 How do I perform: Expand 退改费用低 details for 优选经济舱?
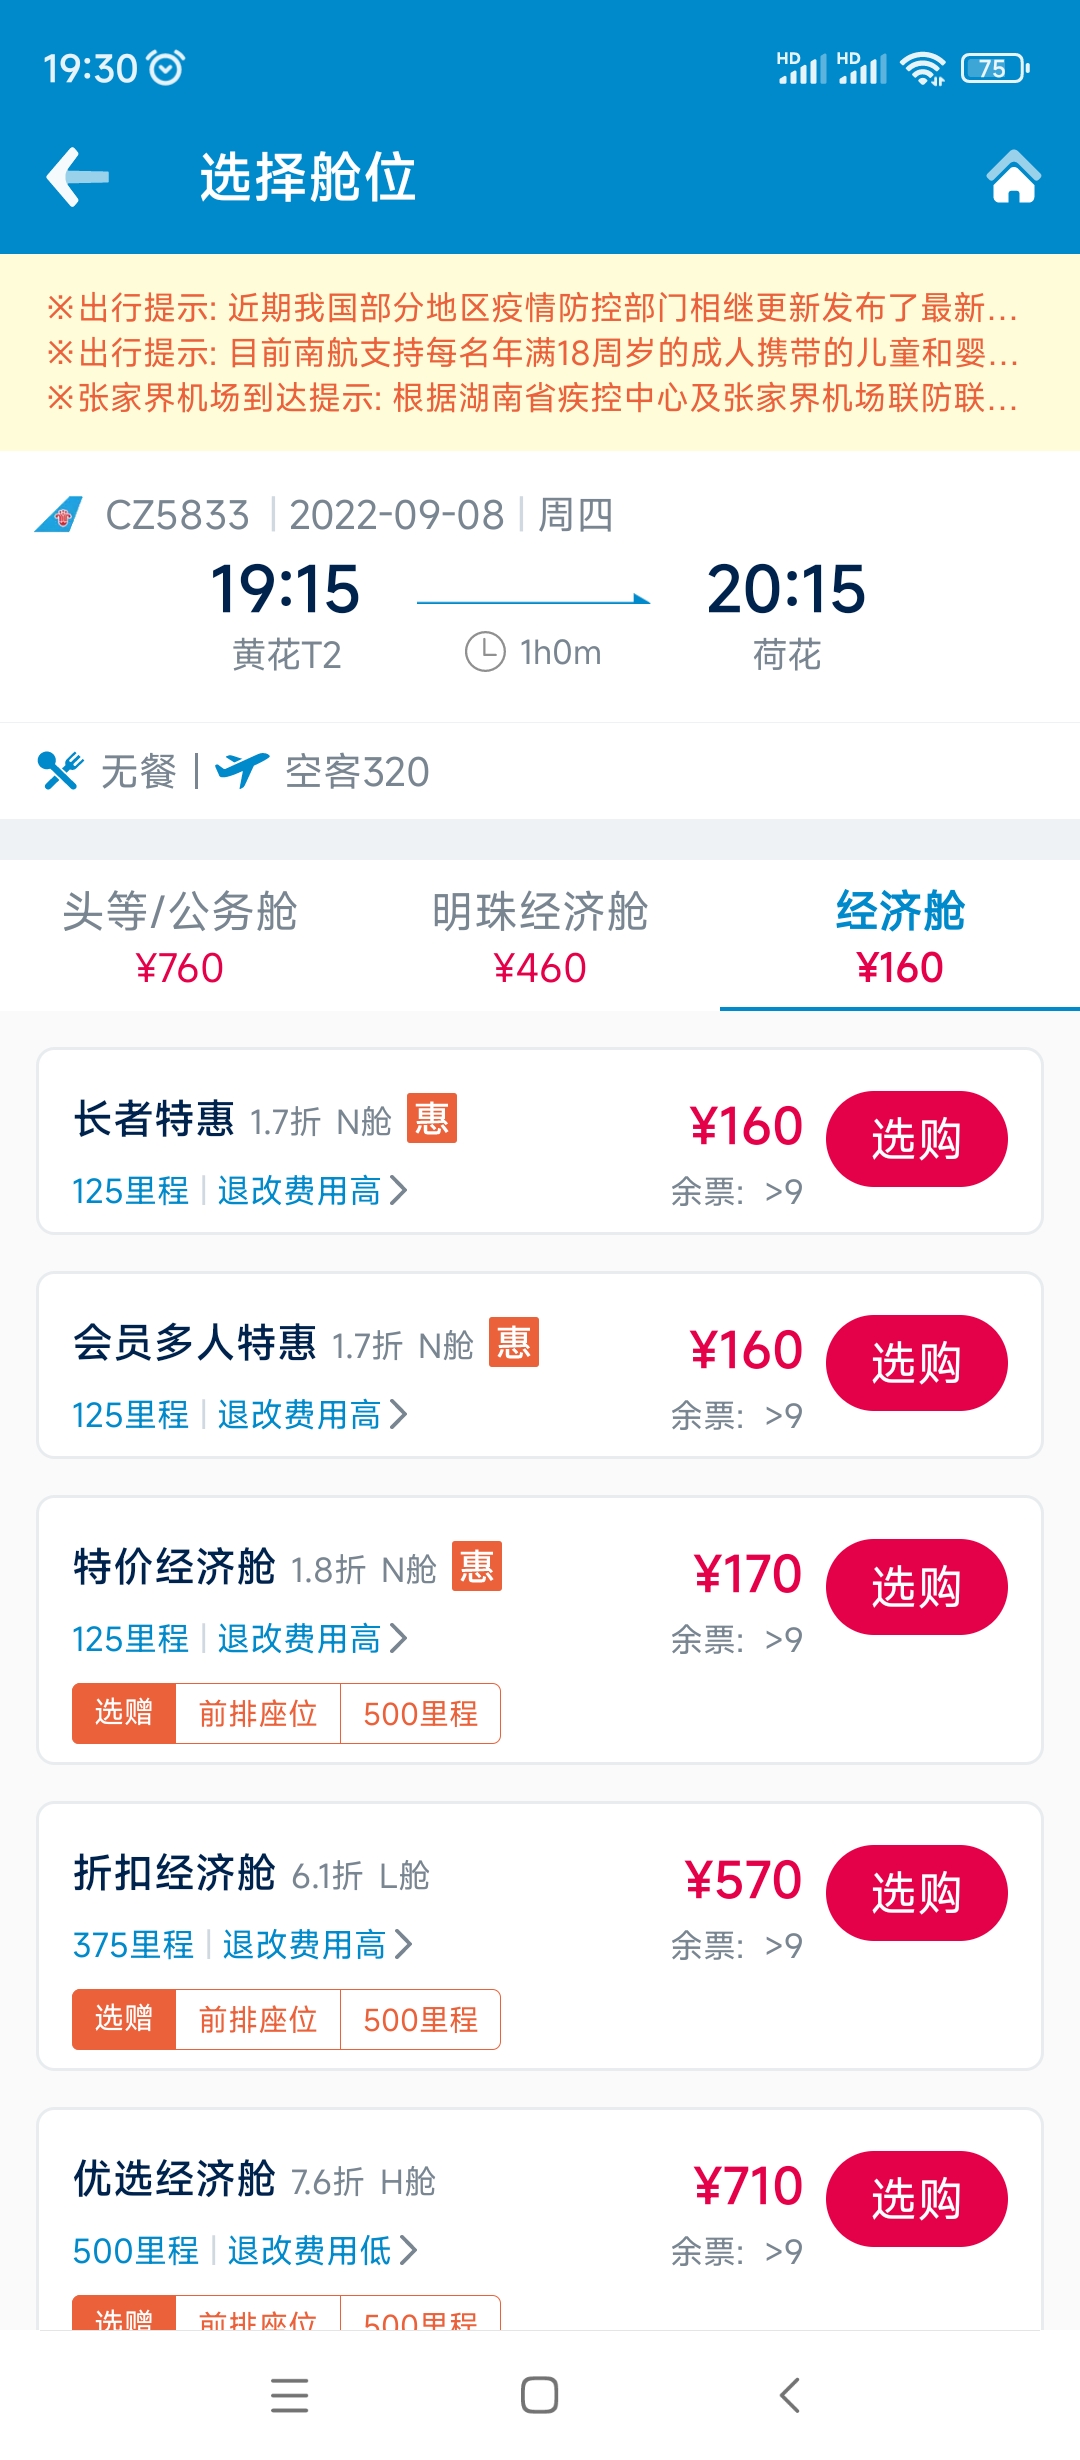coord(322,2251)
